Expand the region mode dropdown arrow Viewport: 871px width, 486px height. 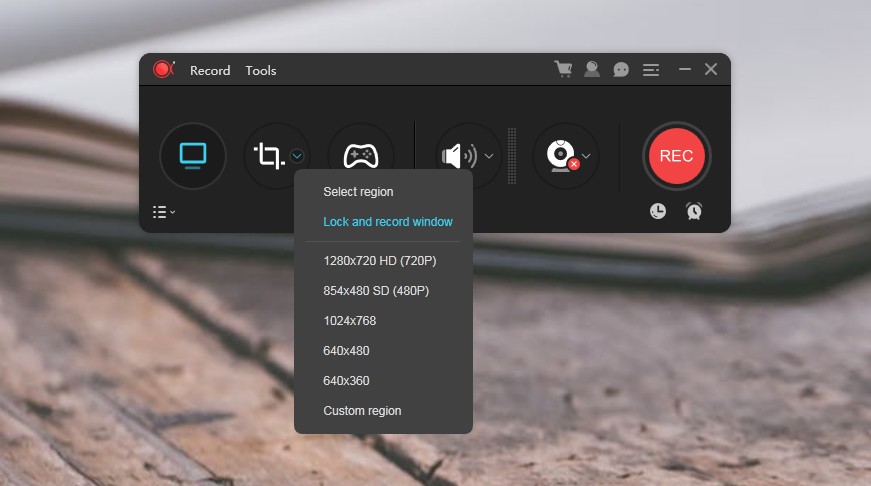[x=298, y=156]
